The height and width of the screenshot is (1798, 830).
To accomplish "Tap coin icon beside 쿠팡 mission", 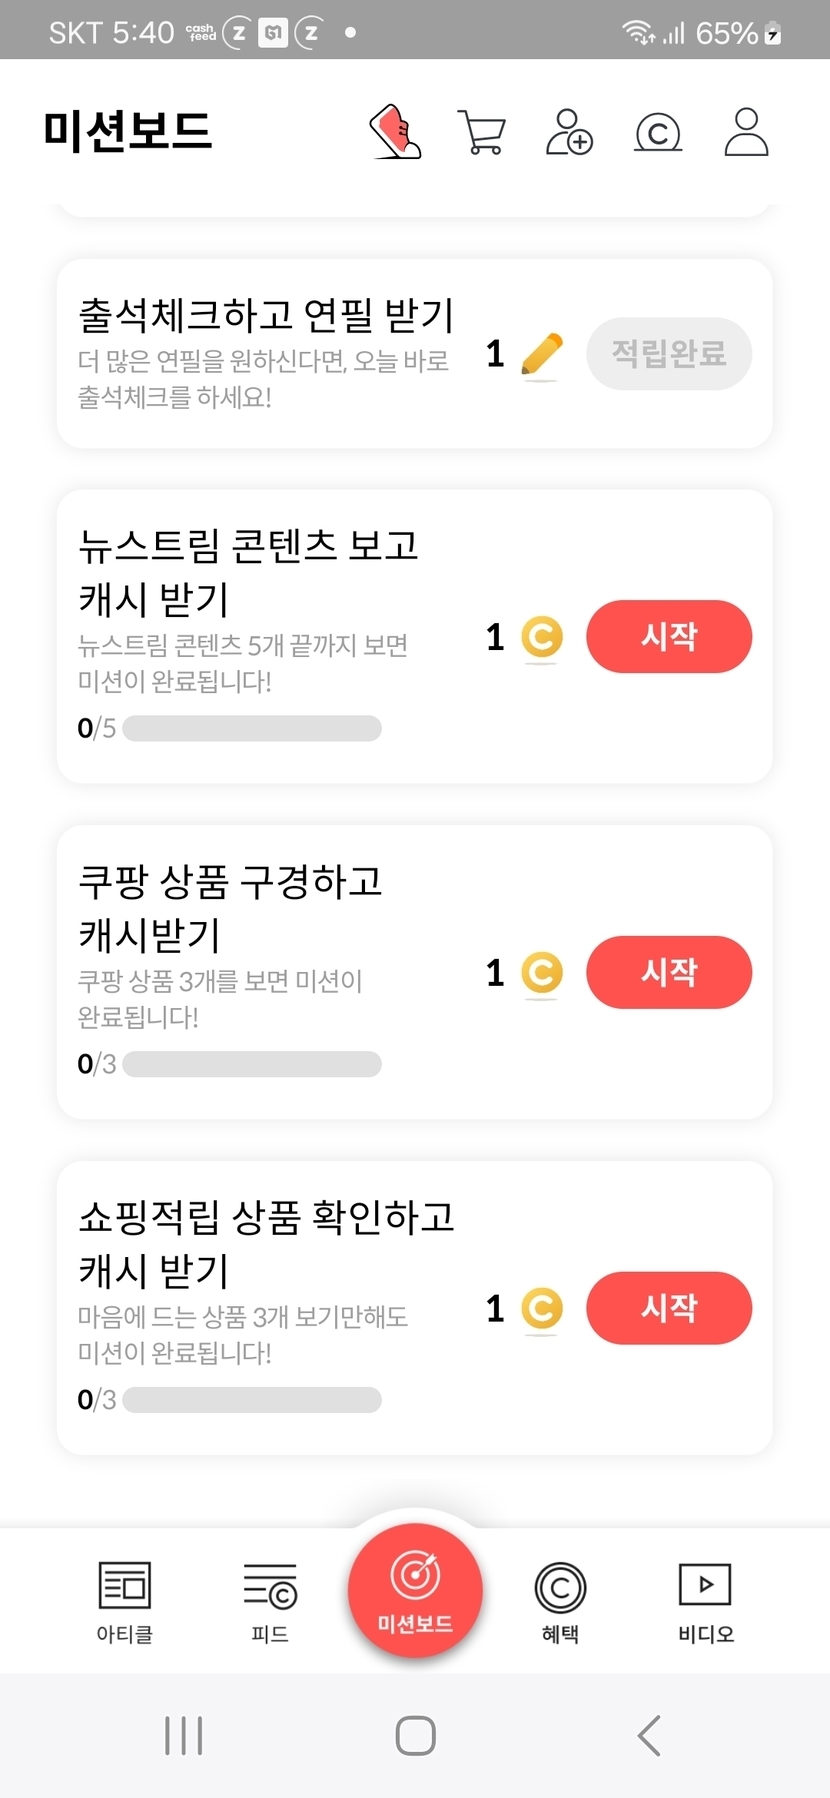I will (542, 973).
